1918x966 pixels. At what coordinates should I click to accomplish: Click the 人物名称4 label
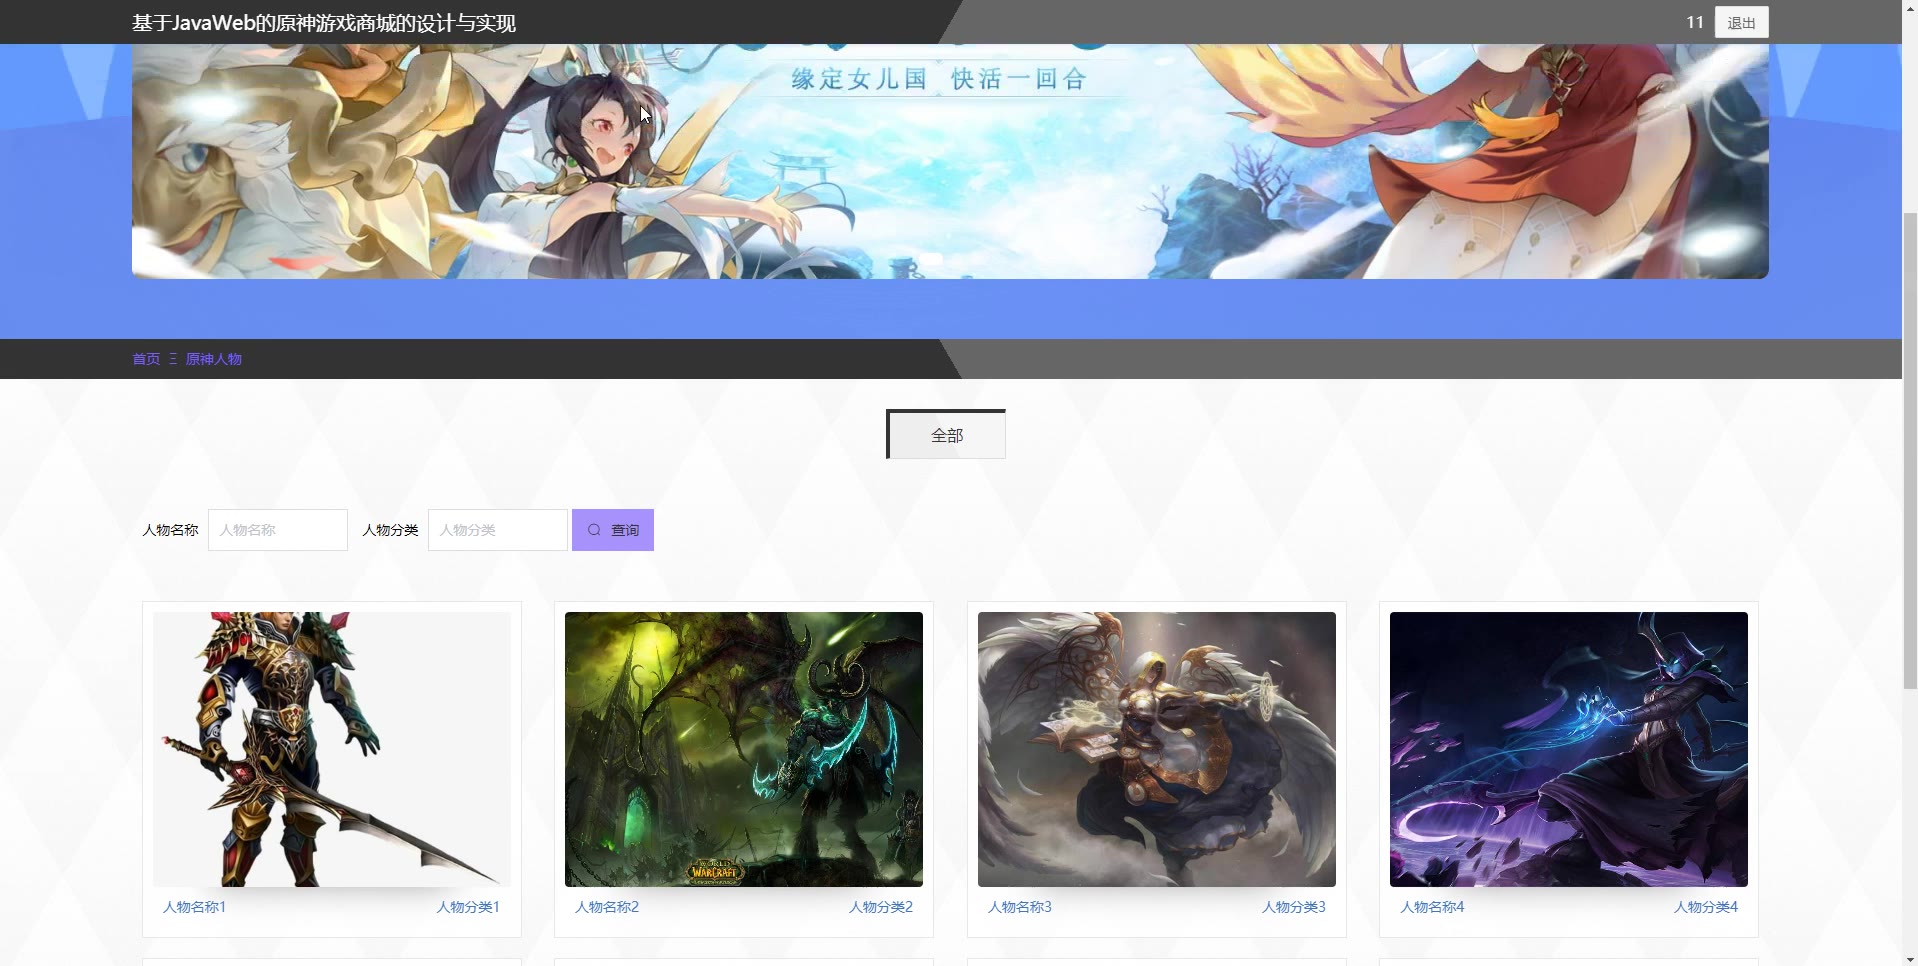pos(1432,907)
